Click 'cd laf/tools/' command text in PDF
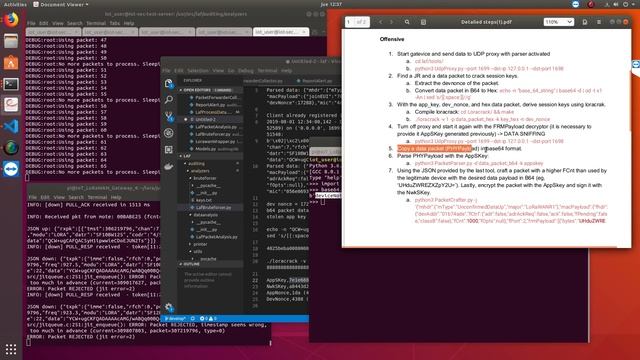Viewport: 640px width, 360px height. click(429, 61)
